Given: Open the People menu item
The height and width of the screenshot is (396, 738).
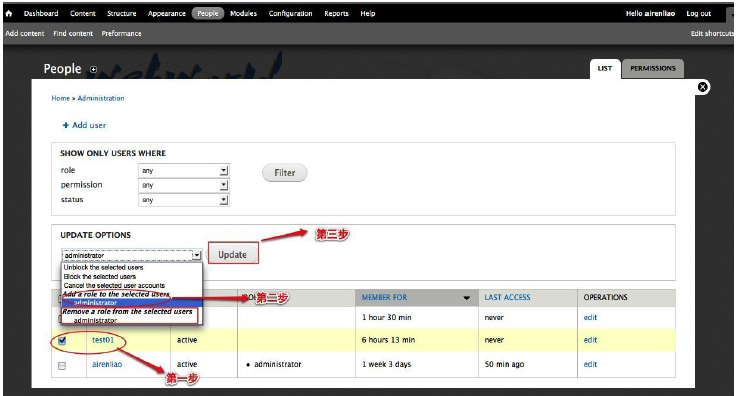Looking at the screenshot, I should [208, 14].
